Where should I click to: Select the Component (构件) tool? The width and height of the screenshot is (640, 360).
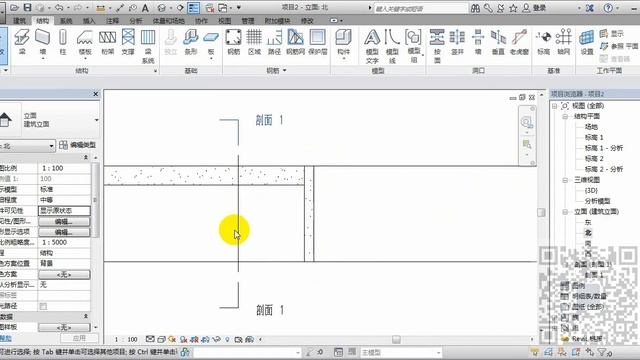click(x=343, y=42)
